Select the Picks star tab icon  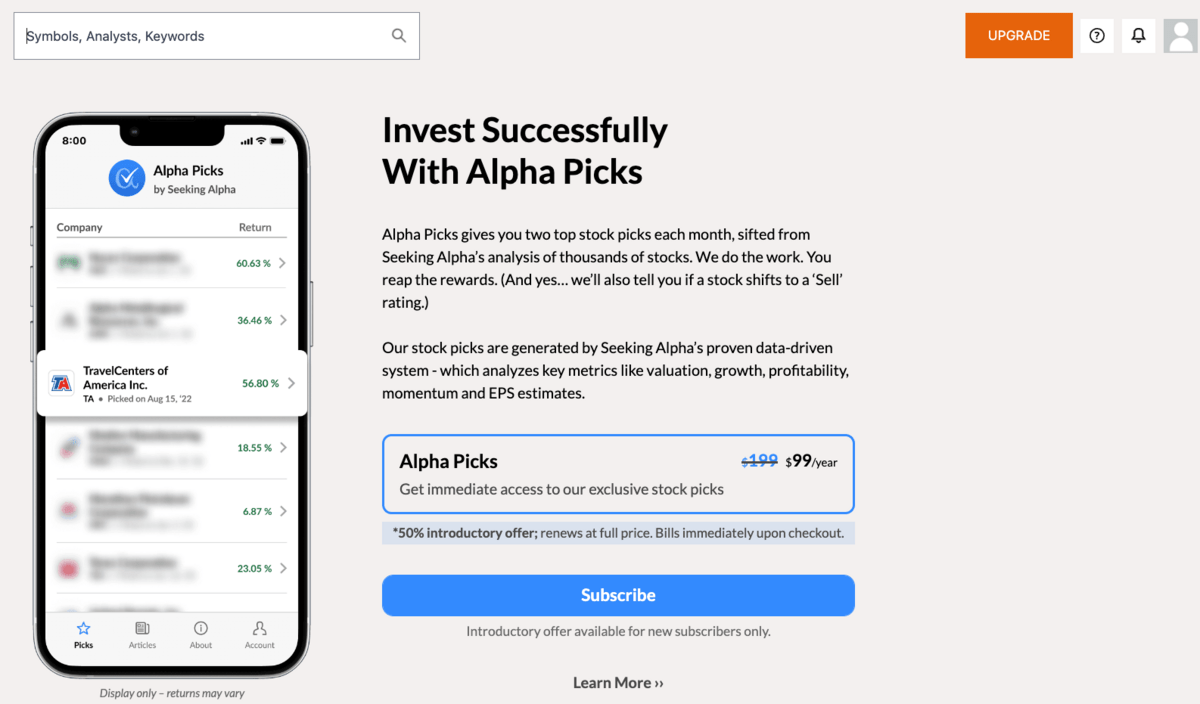point(84,628)
